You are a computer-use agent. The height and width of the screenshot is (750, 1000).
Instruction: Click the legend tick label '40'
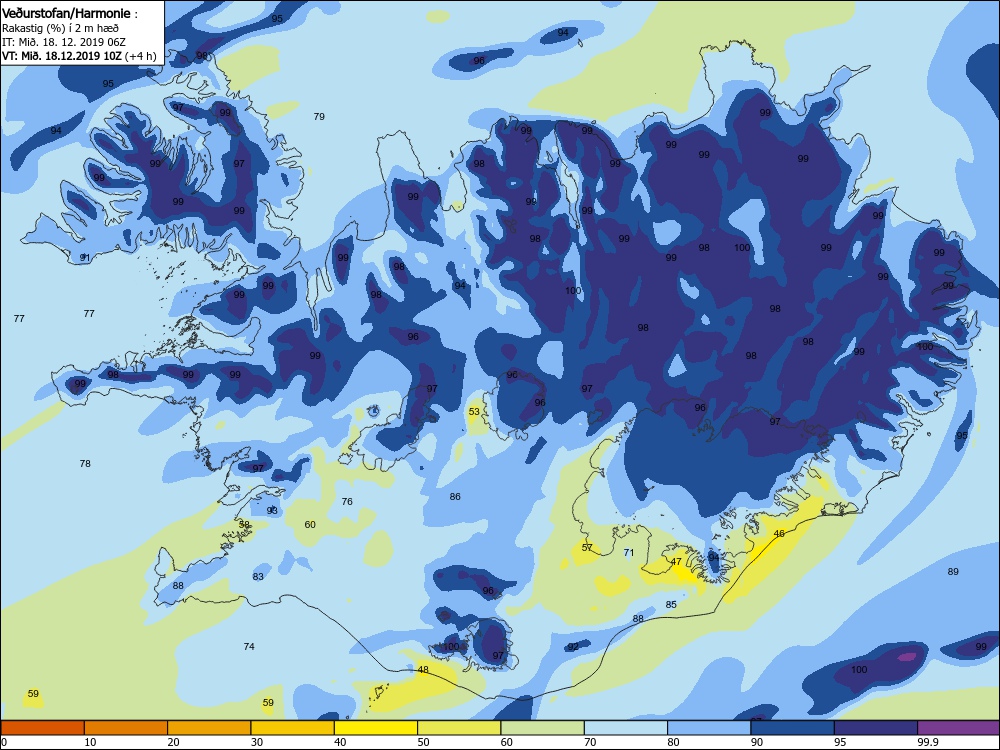click(341, 742)
